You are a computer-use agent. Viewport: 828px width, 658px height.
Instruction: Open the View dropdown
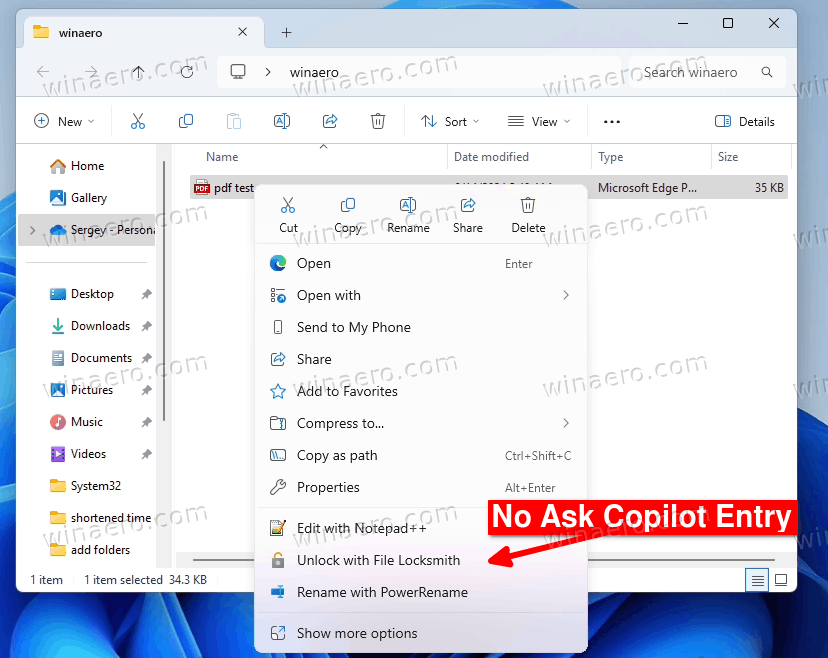tap(539, 121)
